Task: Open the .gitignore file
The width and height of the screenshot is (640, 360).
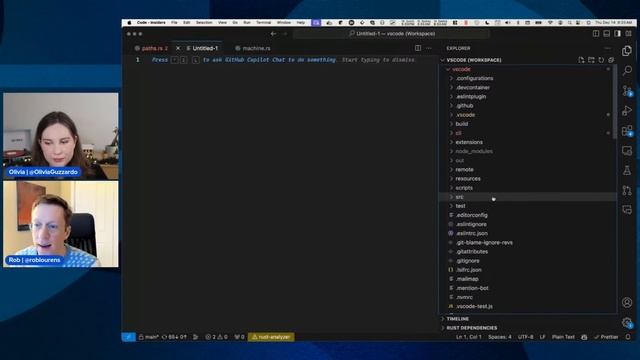Action: click(x=529, y=261)
